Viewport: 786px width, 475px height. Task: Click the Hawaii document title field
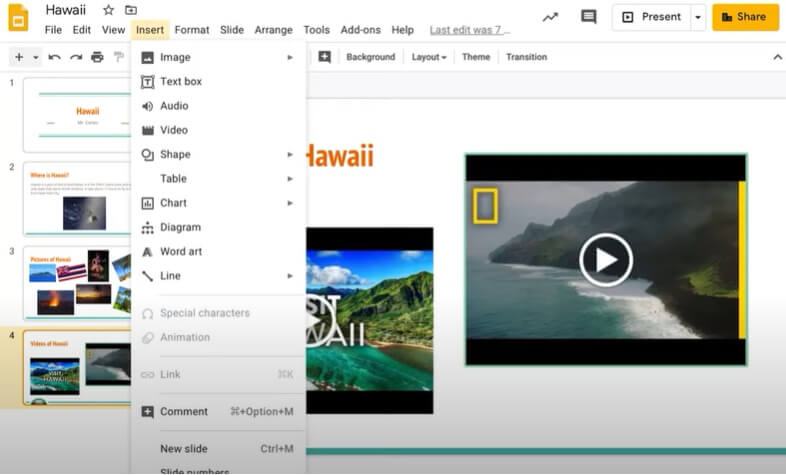[66, 10]
